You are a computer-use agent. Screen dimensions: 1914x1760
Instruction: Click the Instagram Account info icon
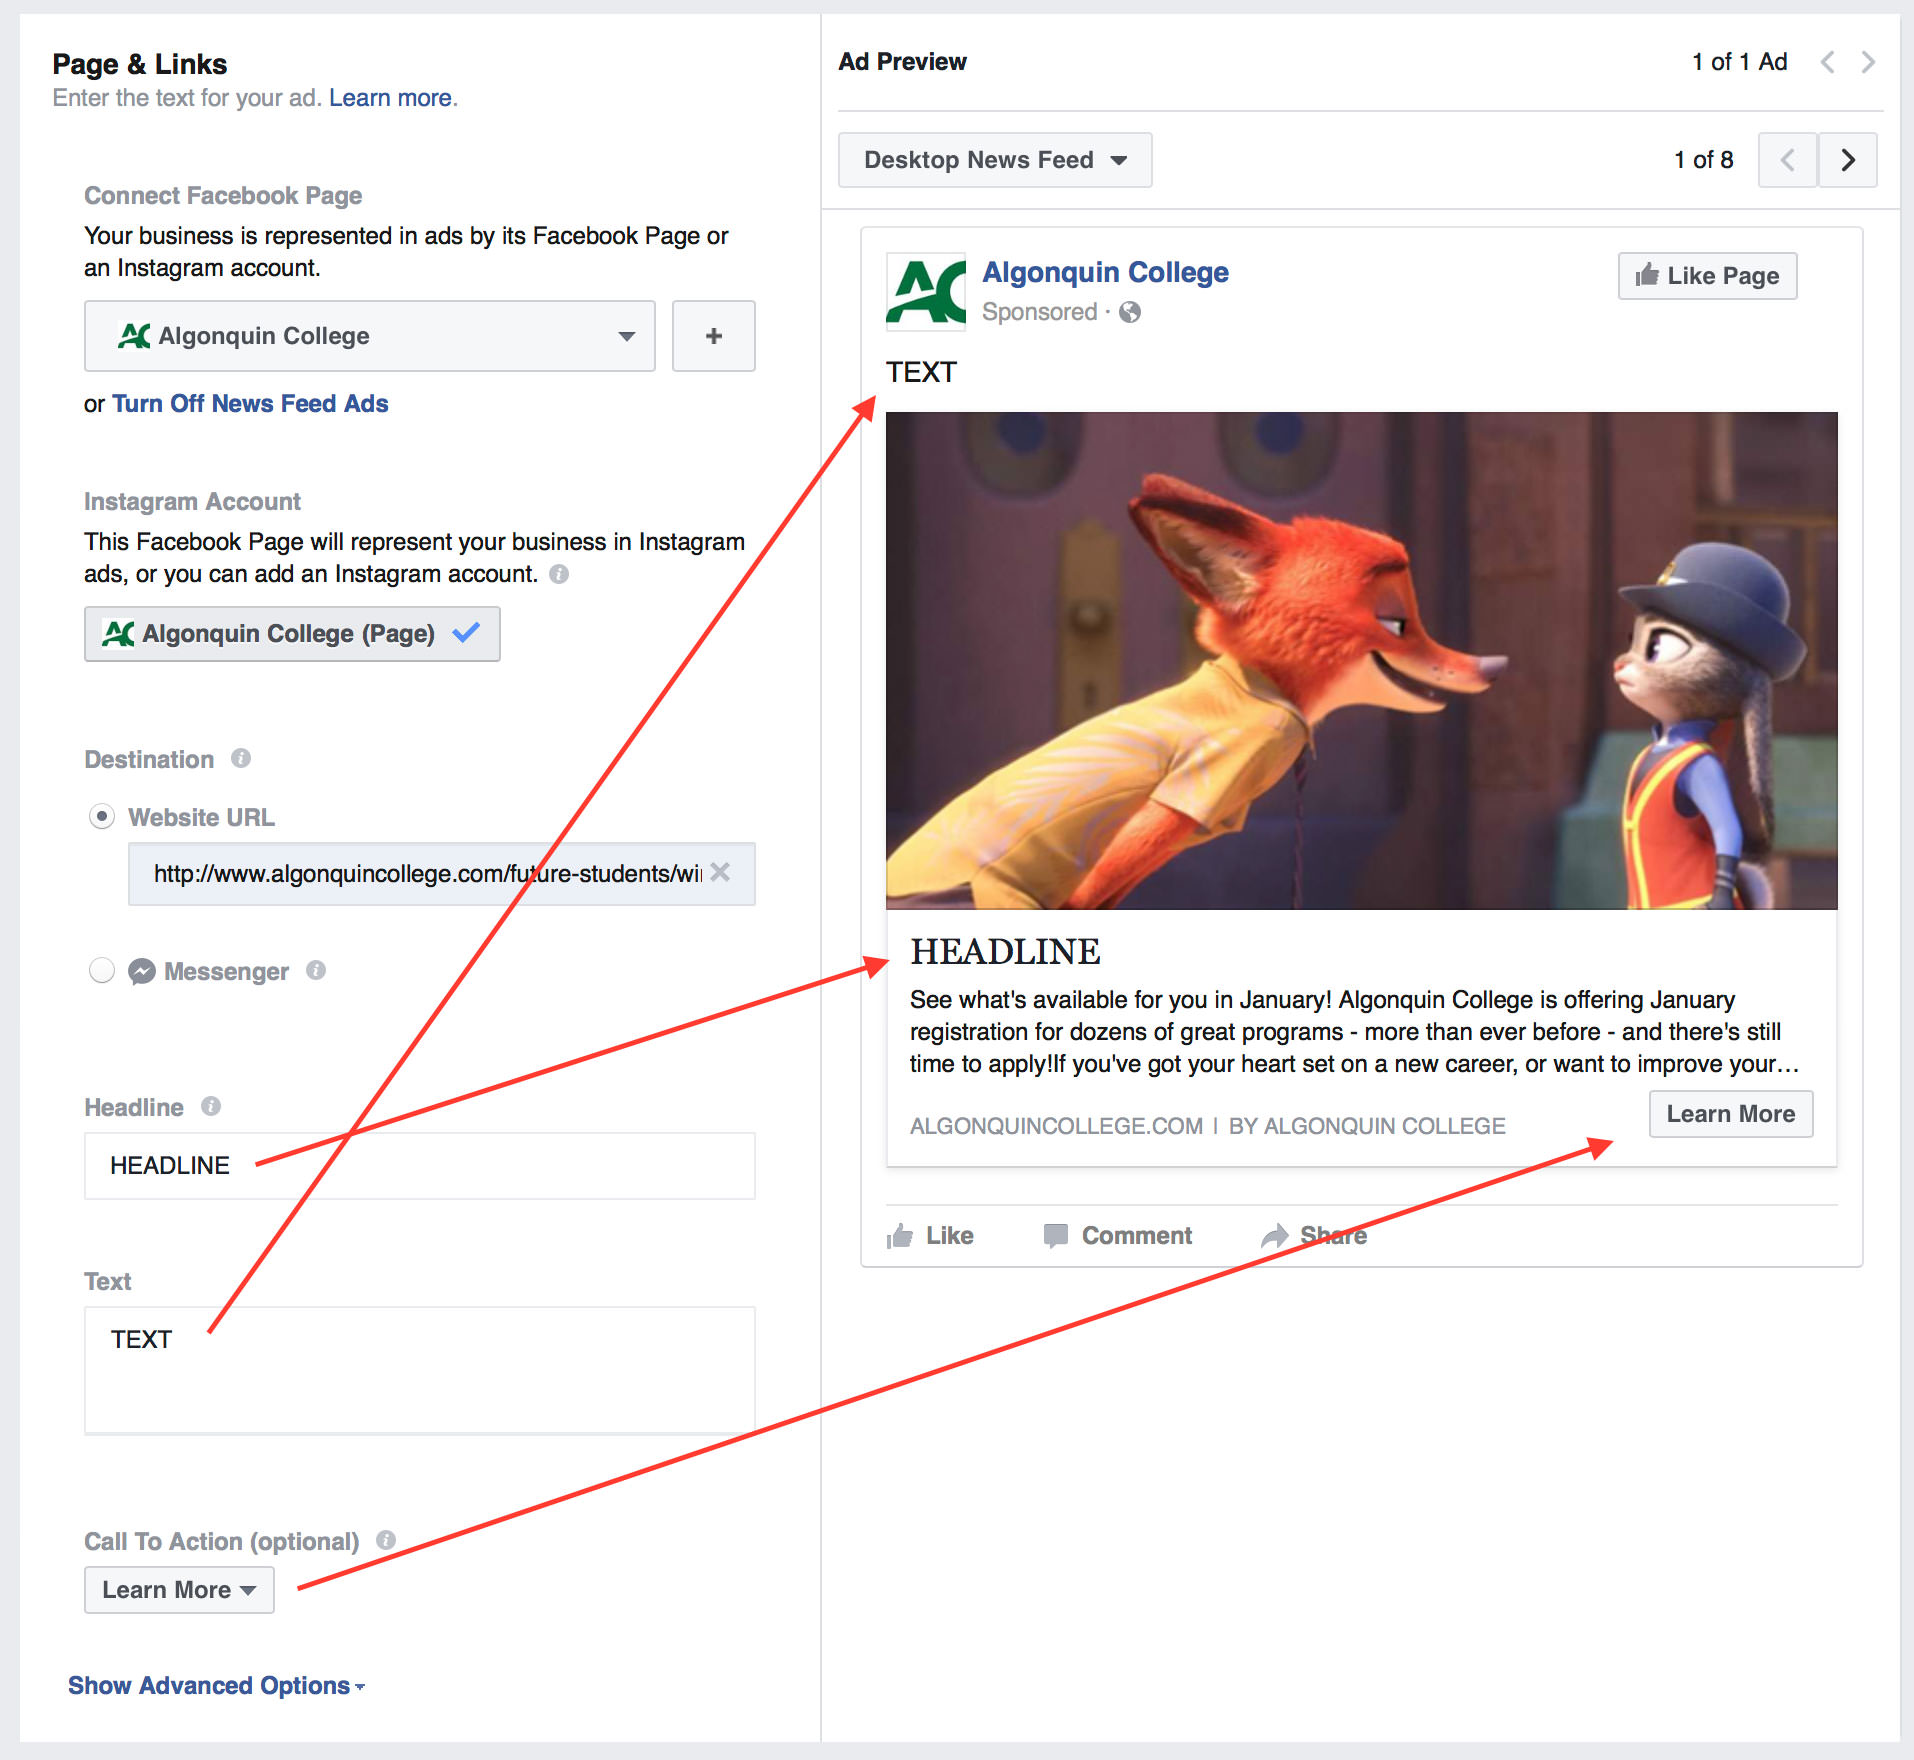tap(559, 574)
